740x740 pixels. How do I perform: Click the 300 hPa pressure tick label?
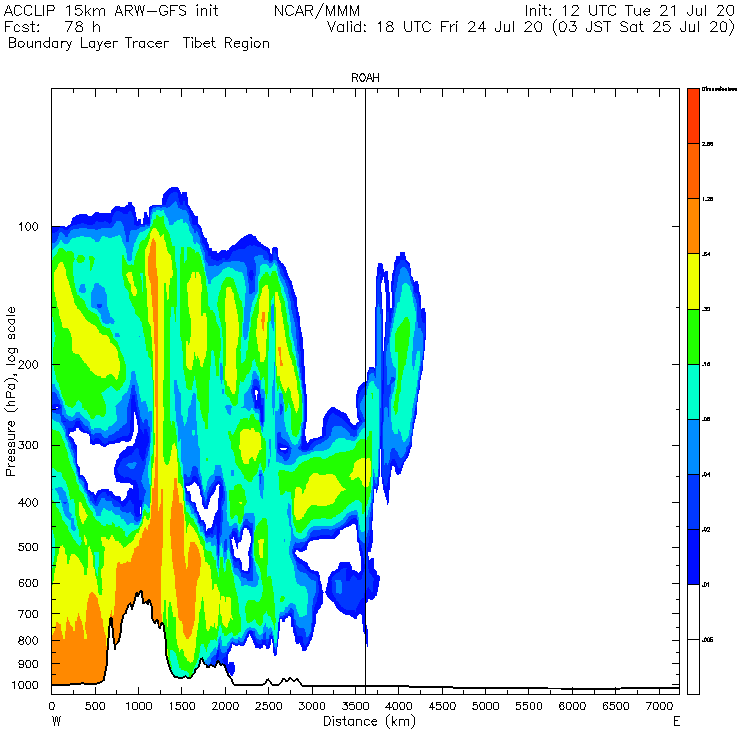tap(28, 445)
